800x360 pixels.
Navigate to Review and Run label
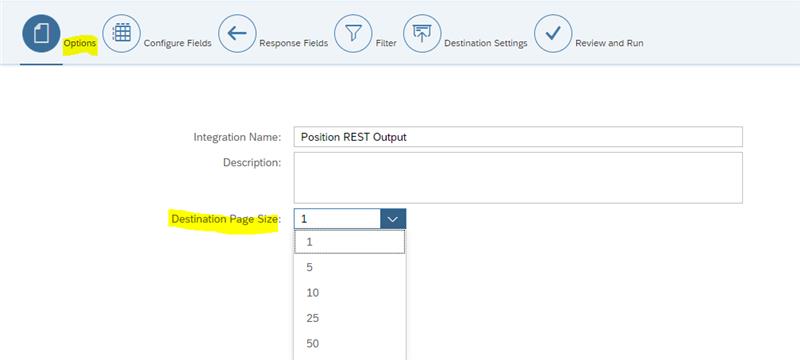609,44
